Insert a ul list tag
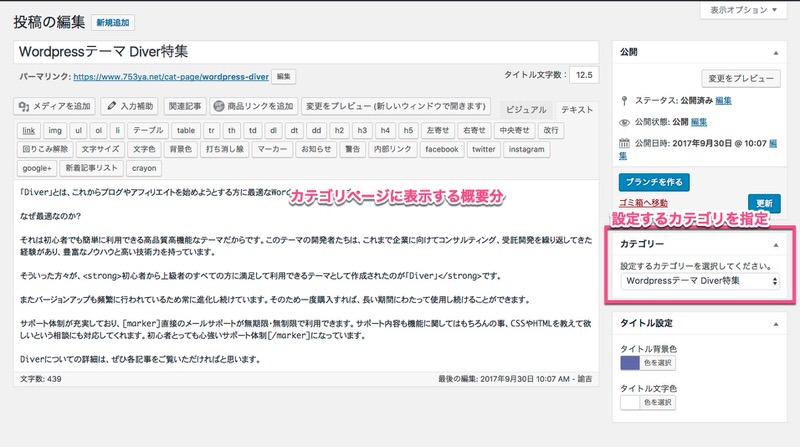Screen dimensions: 800x447 (x=79, y=131)
